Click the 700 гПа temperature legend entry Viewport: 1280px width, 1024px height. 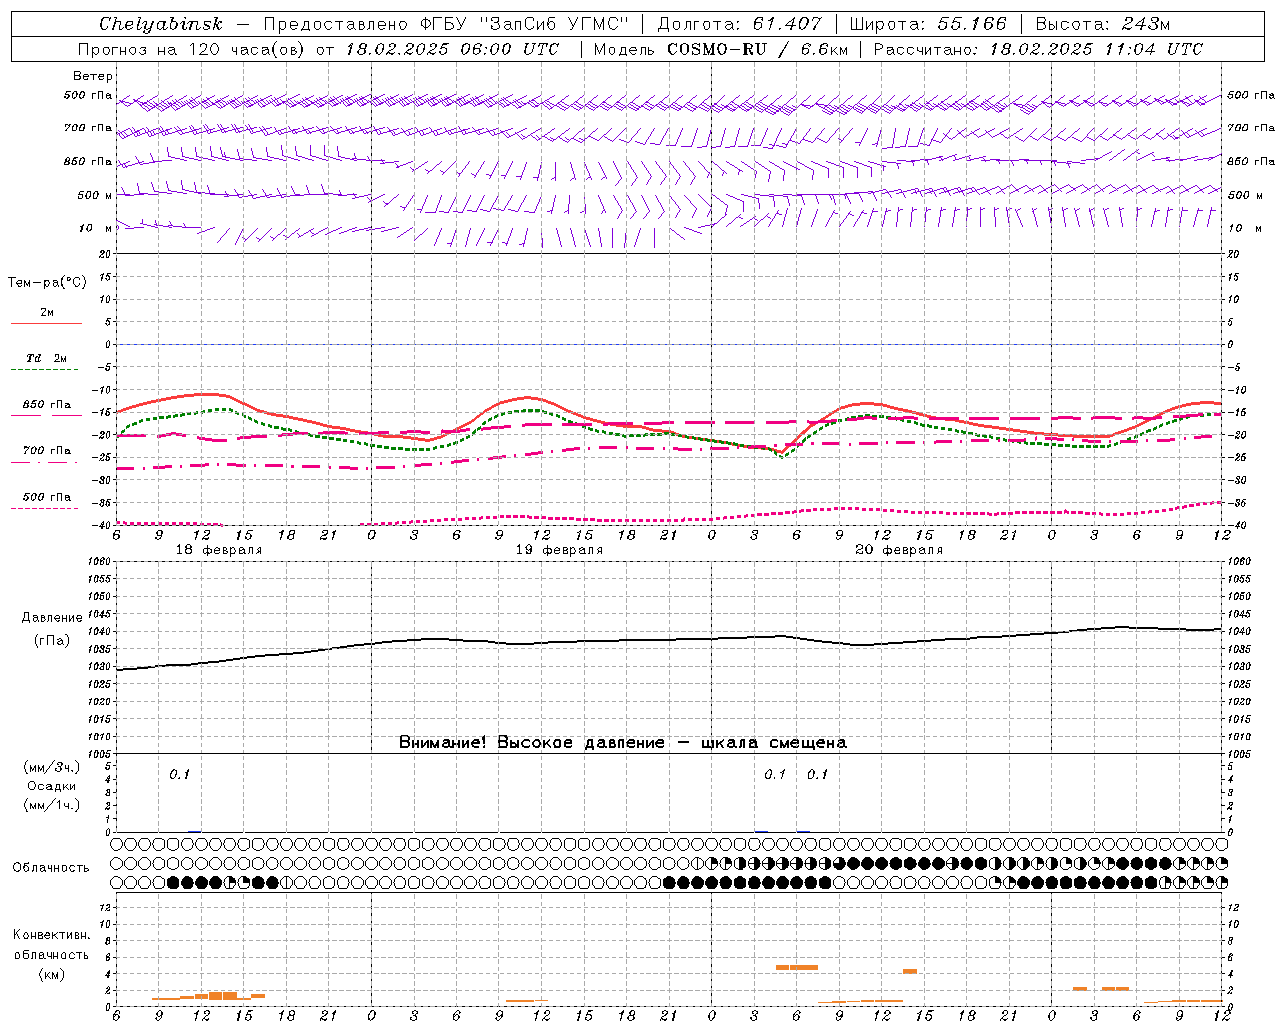(47, 450)
